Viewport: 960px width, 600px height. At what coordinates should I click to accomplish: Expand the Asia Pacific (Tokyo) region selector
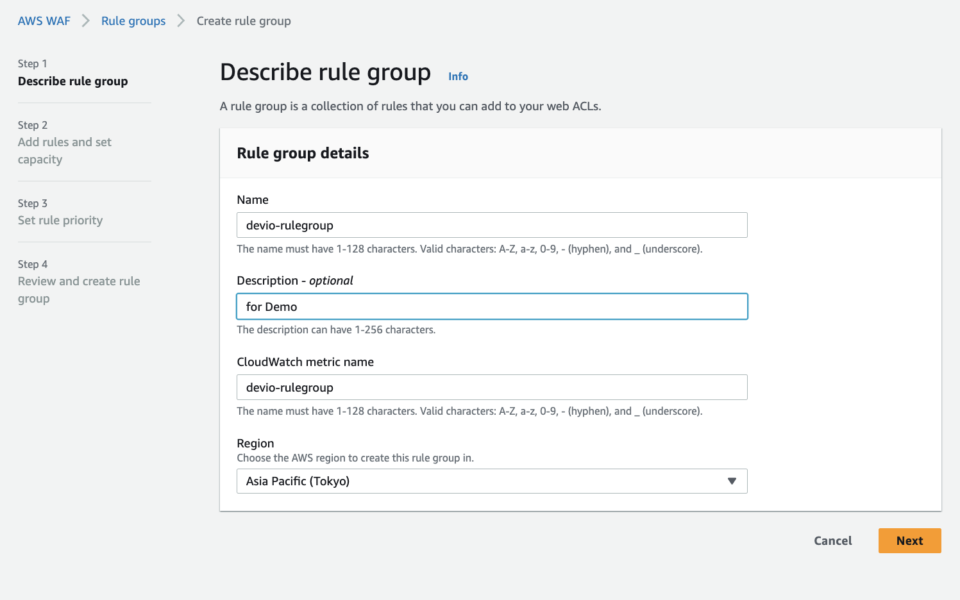click(492, 481)
